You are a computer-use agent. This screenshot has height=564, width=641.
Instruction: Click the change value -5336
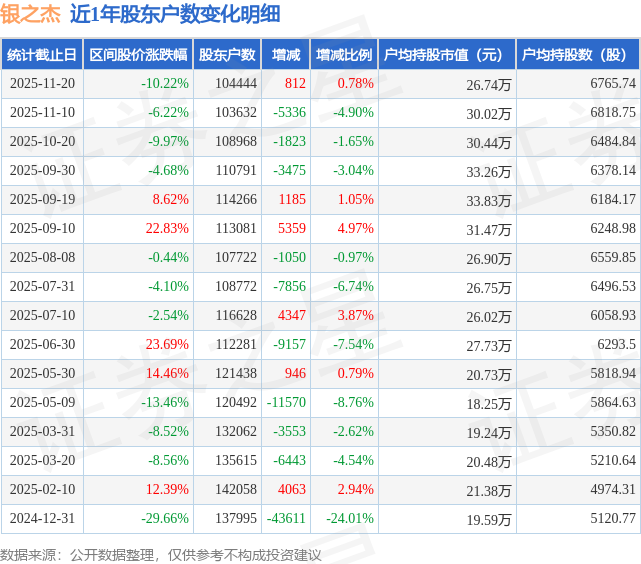pyautogui.click(x=289, y=112)
